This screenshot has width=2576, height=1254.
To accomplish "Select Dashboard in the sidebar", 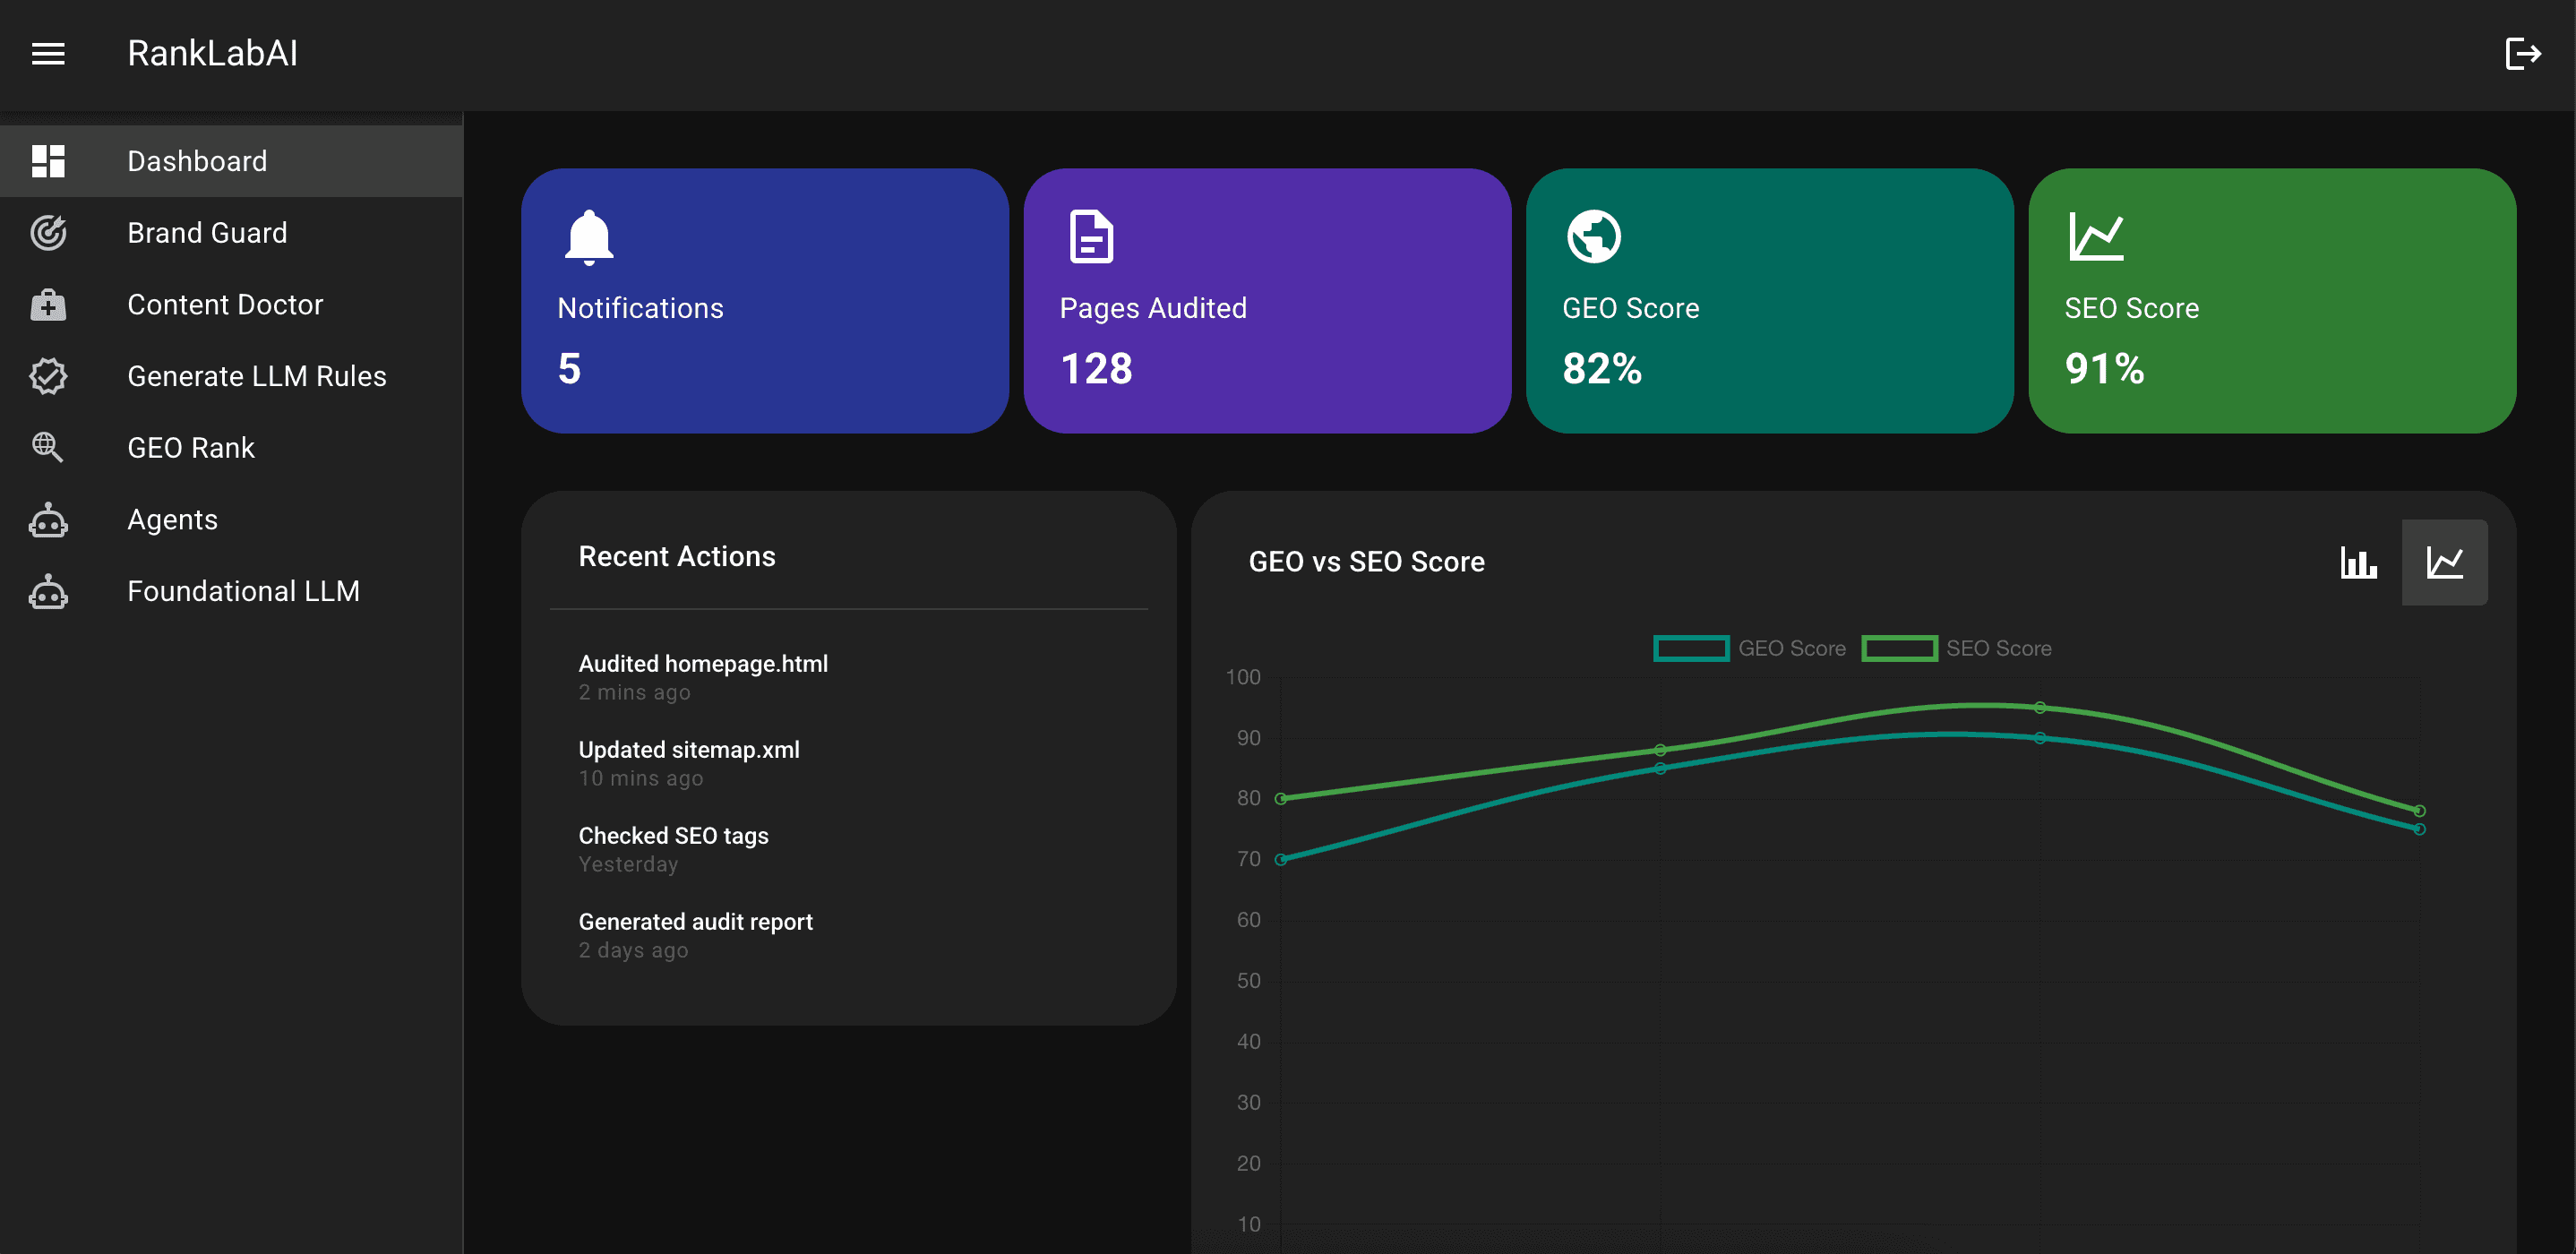I will [197, 161].
